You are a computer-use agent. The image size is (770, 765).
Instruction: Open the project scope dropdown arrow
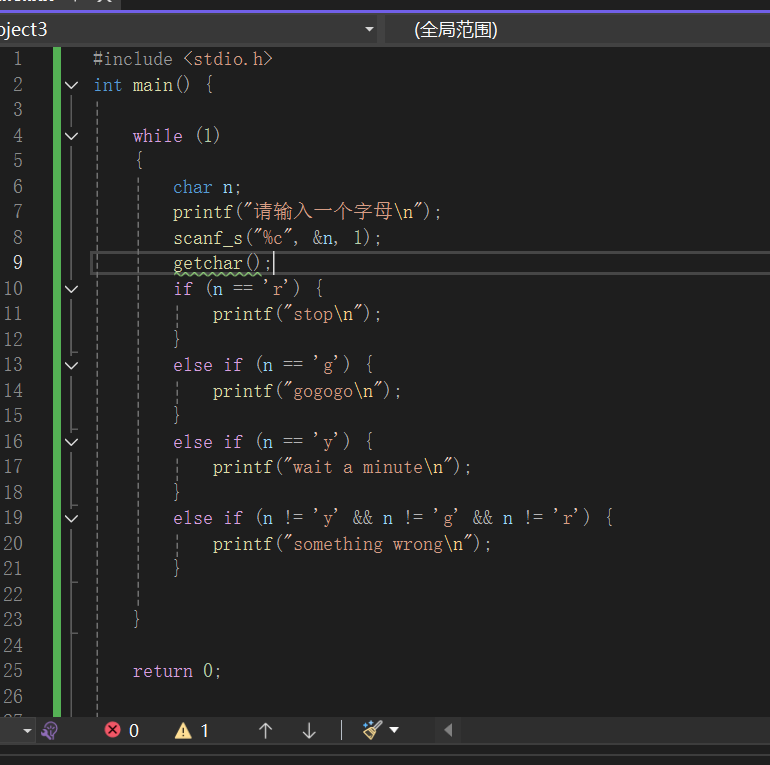click(x=369, y=29)
